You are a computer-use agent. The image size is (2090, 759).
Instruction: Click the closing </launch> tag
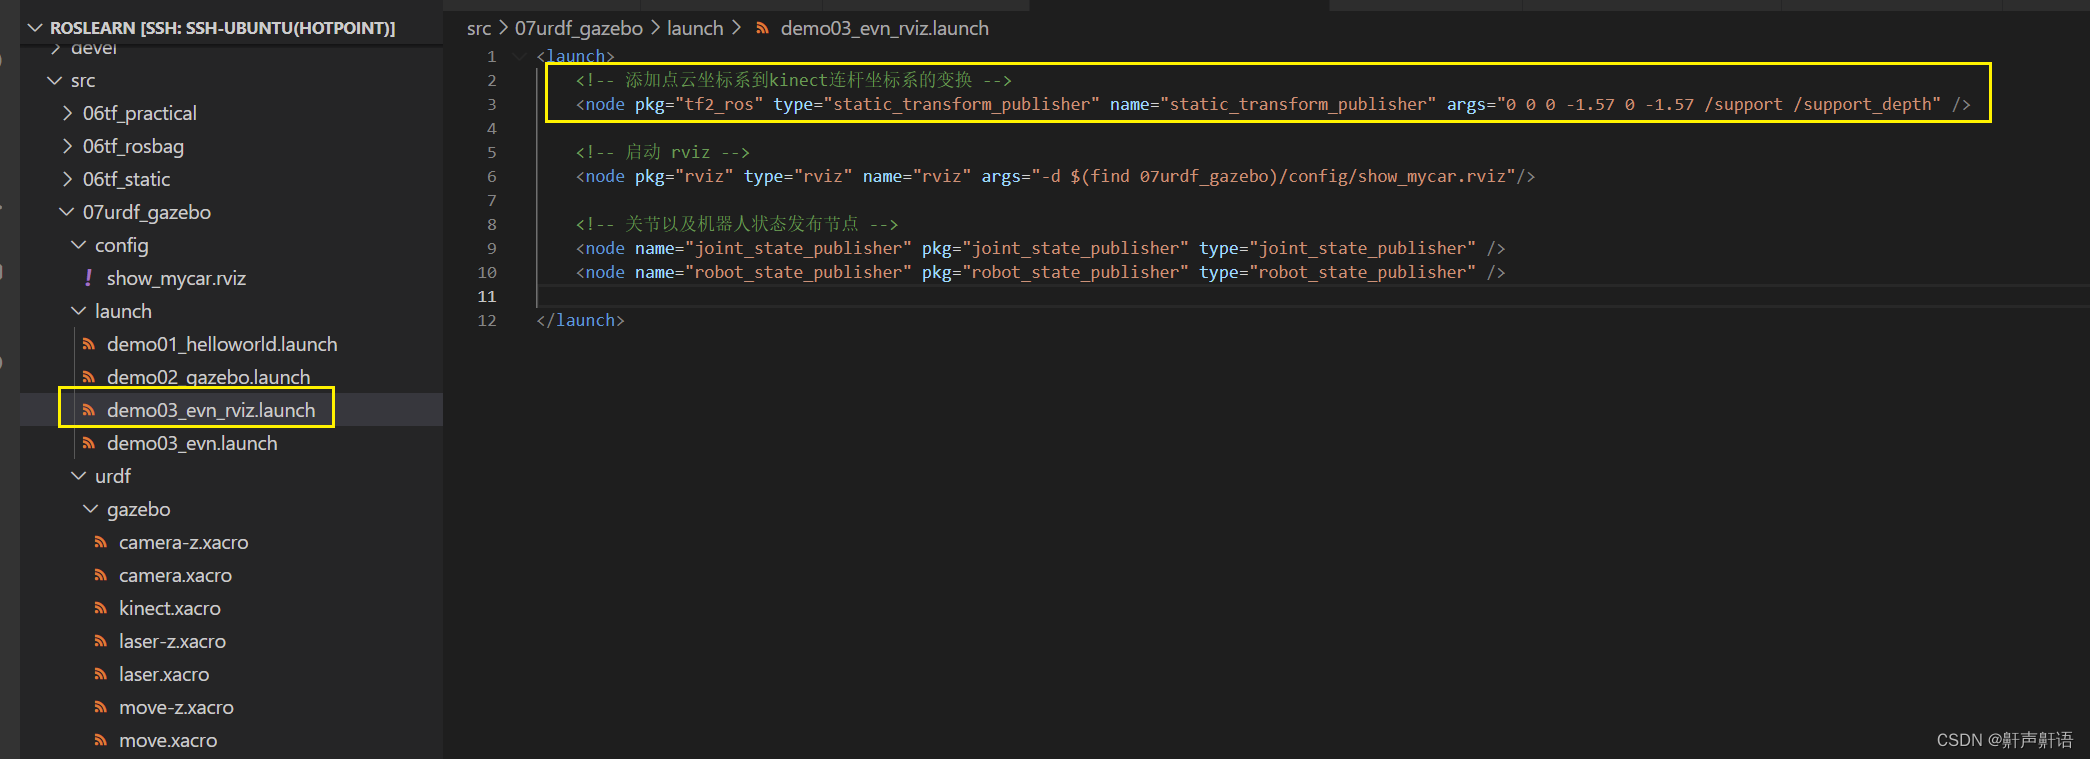pyautogui.click(x=580, y=320)
